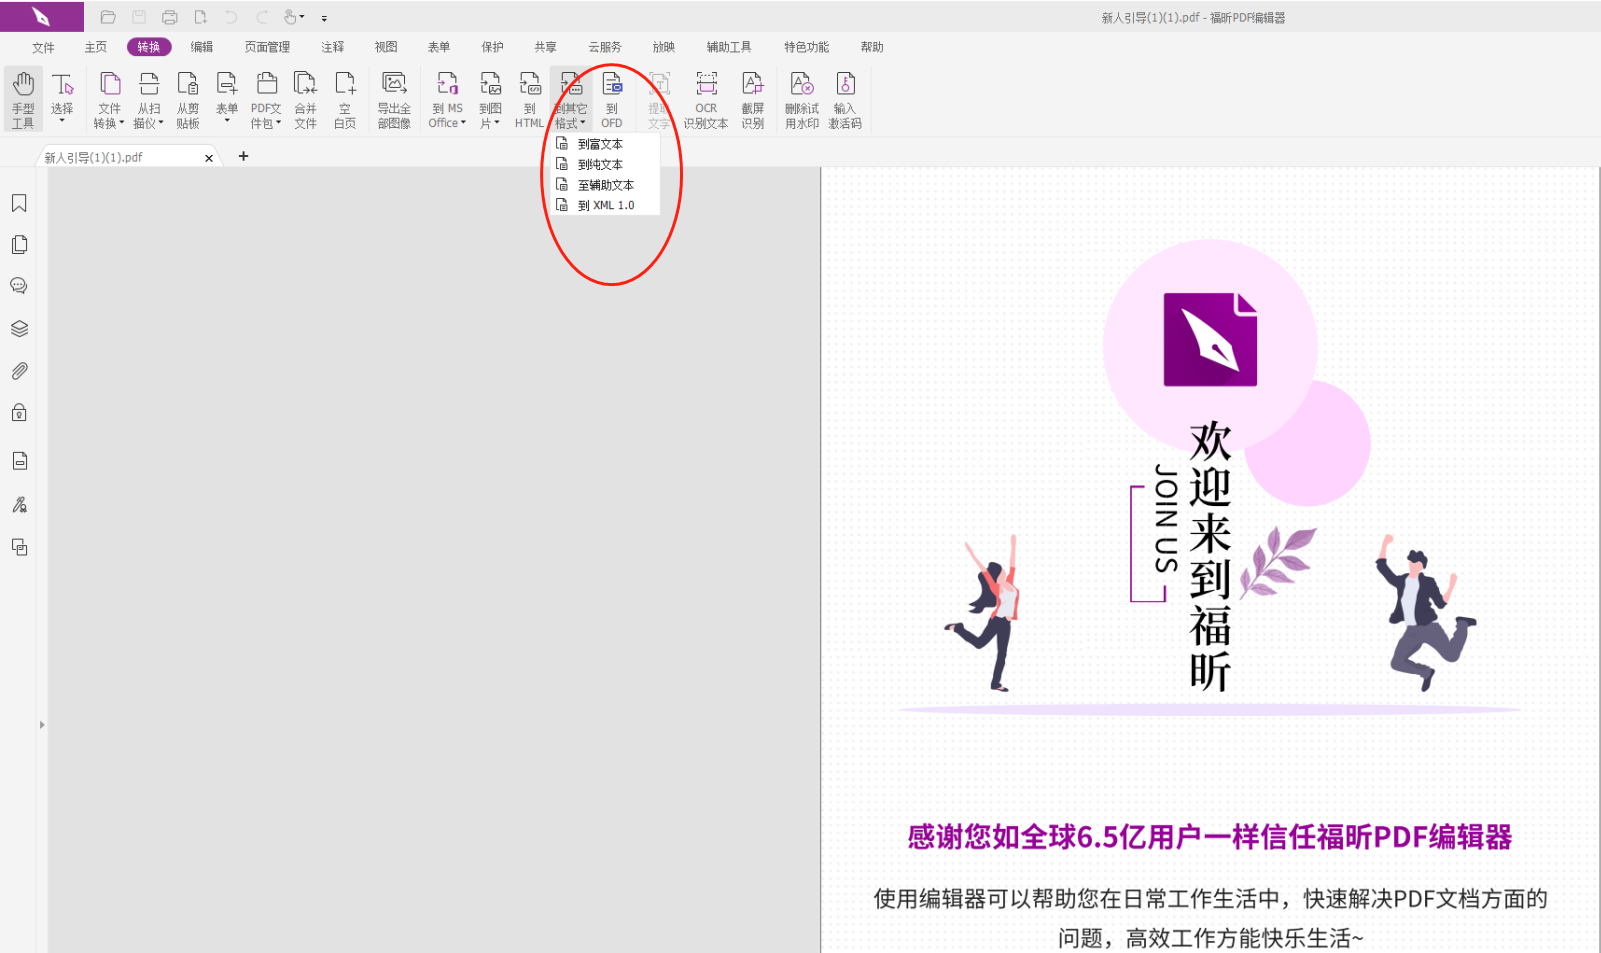Open the 输入激活码 activation dialog
The width and height of the screenshot is (1601, 953).
pyautogui.click(x=845, y=98)
